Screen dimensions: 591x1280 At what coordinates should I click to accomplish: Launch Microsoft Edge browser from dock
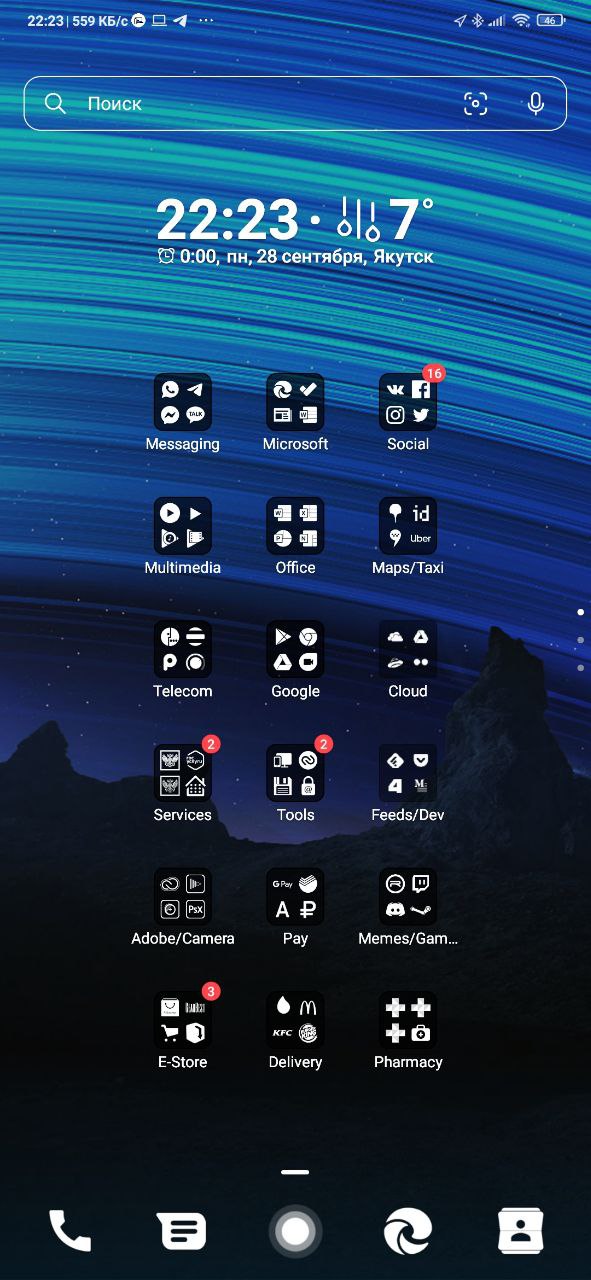point(408,1231)
